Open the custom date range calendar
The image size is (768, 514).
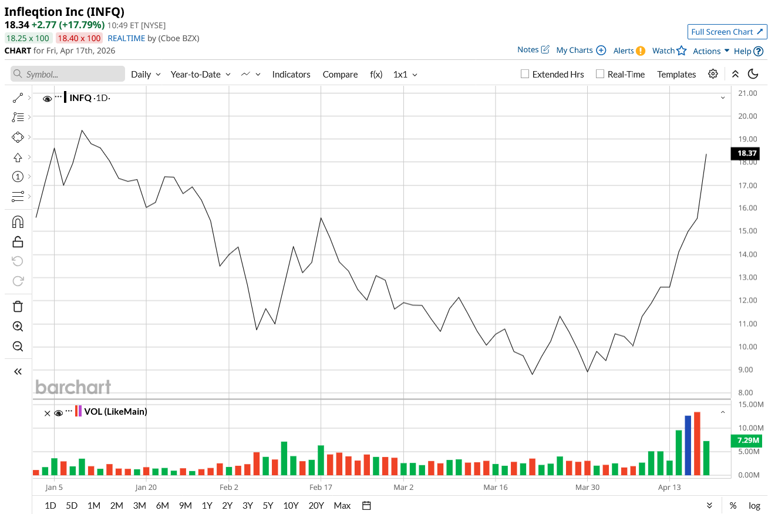click(366, 505)
